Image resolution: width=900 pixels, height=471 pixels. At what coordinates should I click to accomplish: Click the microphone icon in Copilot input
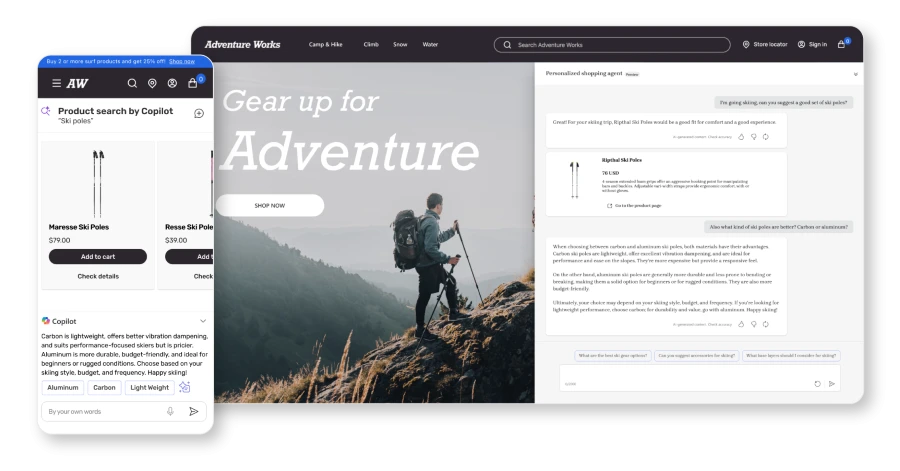(x=170, y=411)
